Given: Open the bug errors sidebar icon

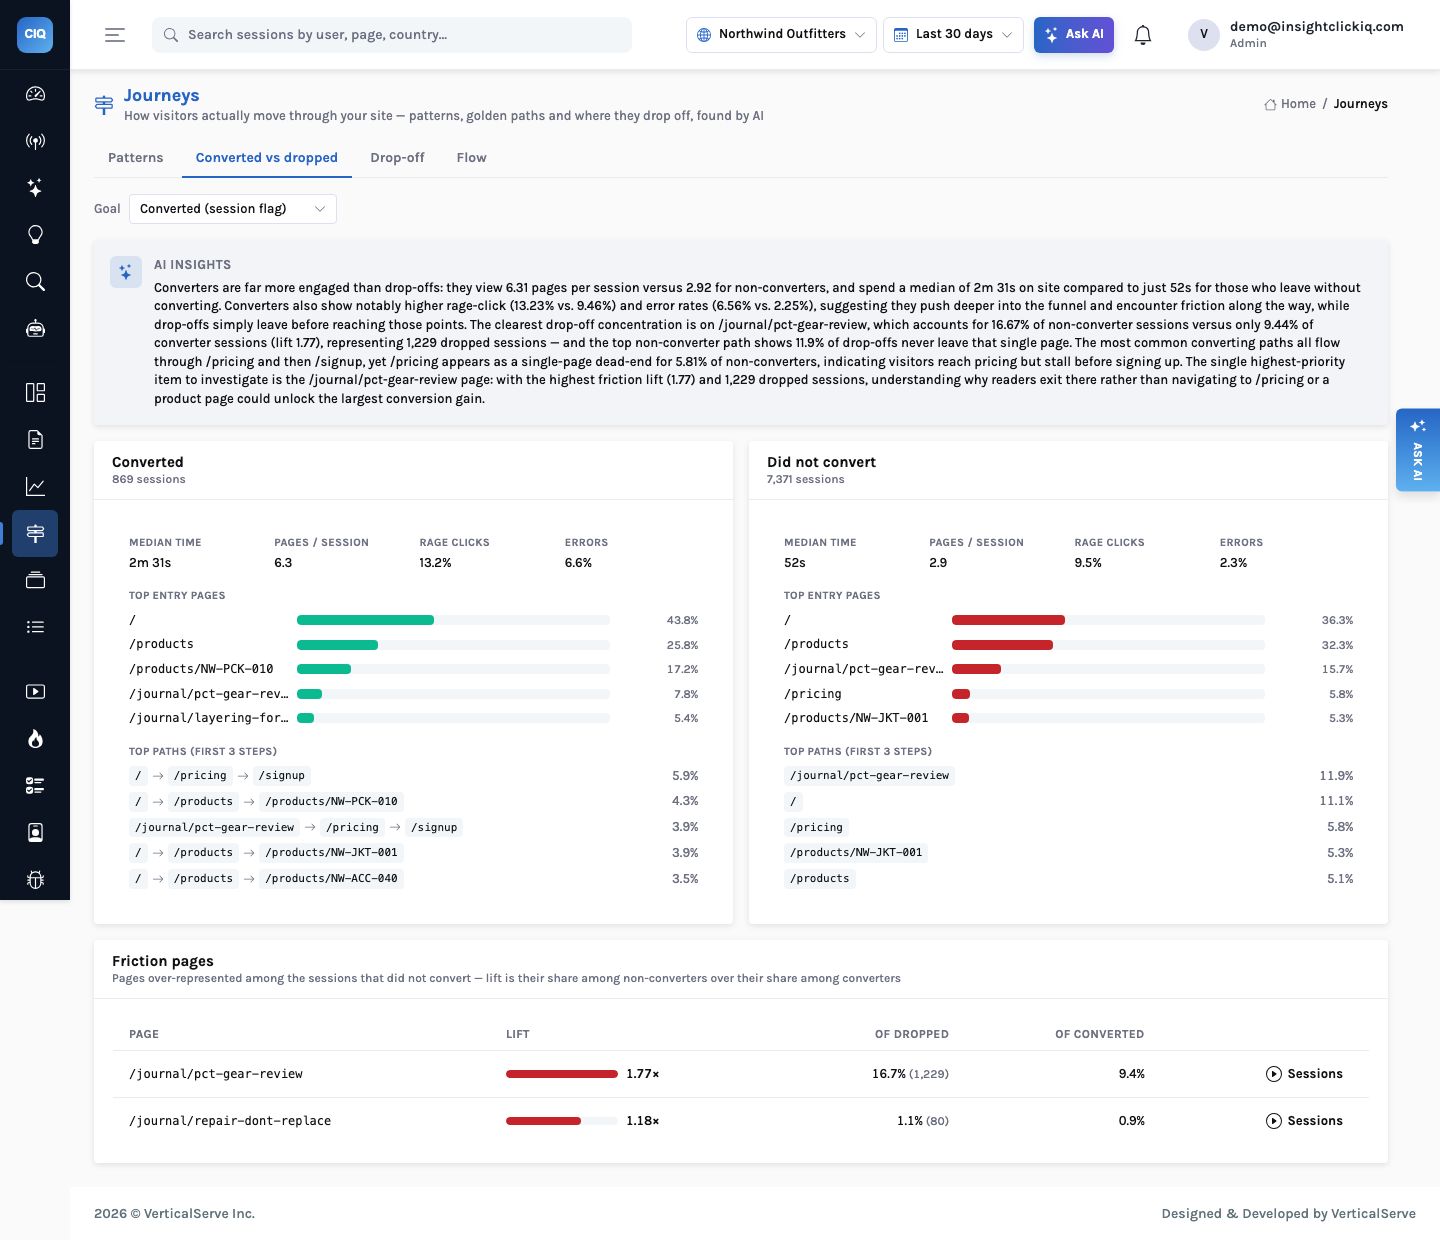Looking at the screenshot, I should (35, 880).
